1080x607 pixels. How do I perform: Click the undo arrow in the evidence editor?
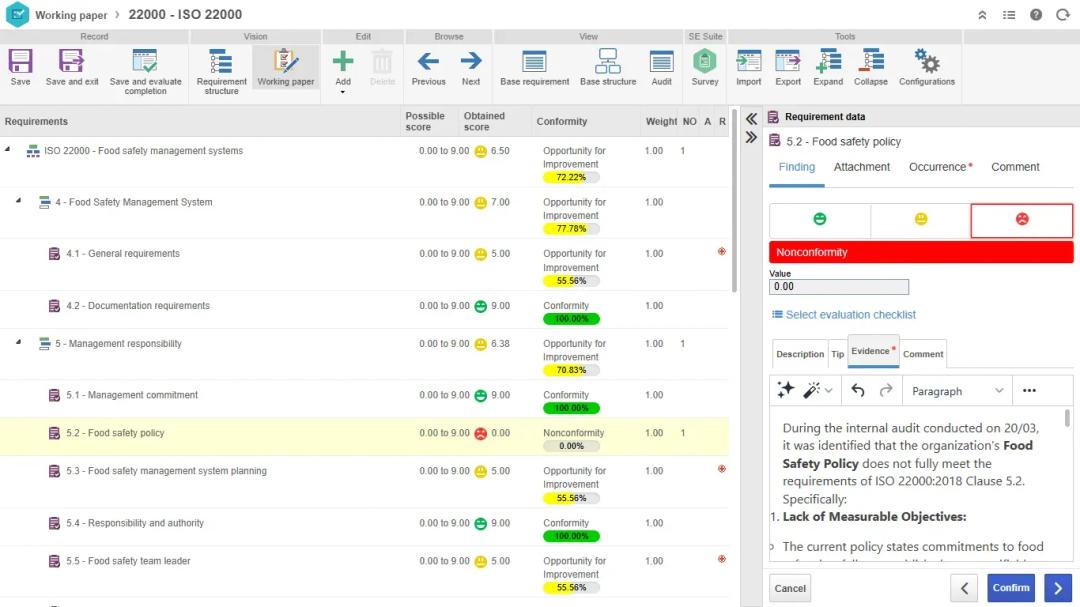point(858,391)
